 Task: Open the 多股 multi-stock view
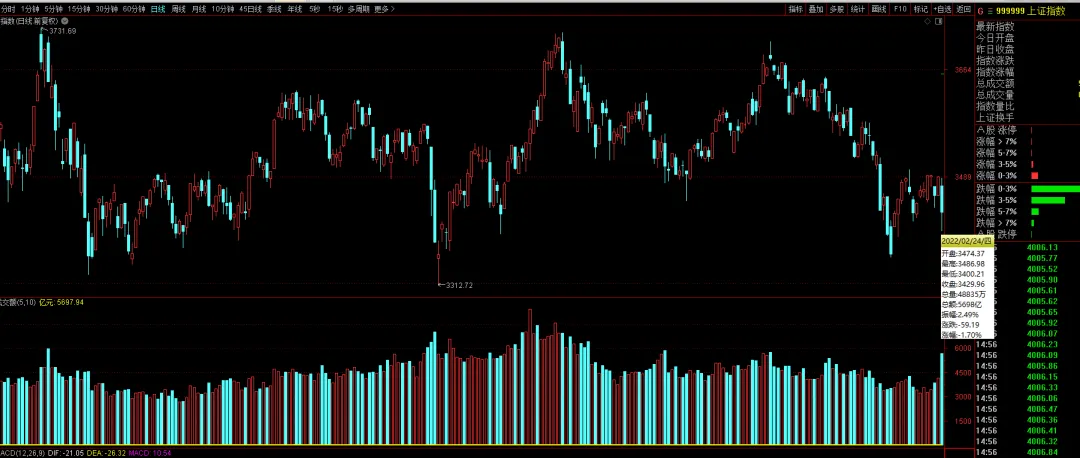pos(837,9)
